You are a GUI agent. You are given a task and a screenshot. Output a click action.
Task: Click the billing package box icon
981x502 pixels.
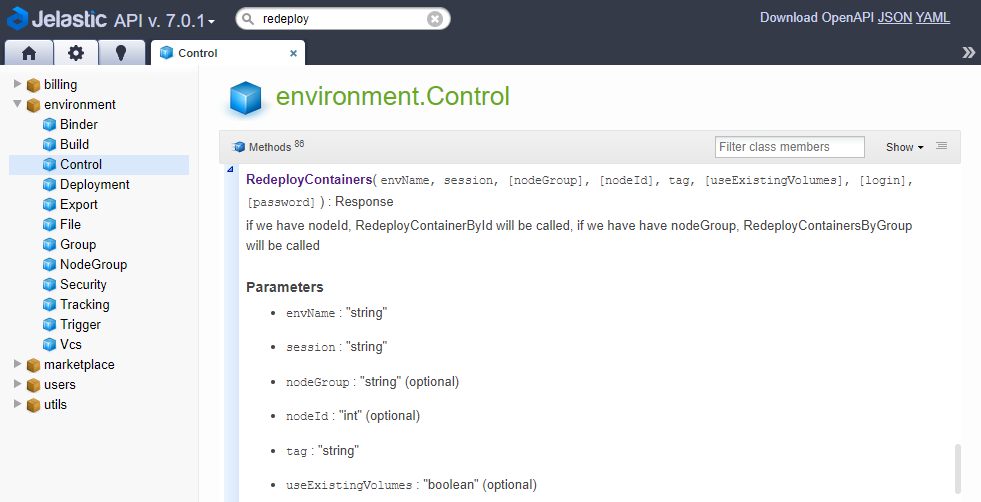33,85
